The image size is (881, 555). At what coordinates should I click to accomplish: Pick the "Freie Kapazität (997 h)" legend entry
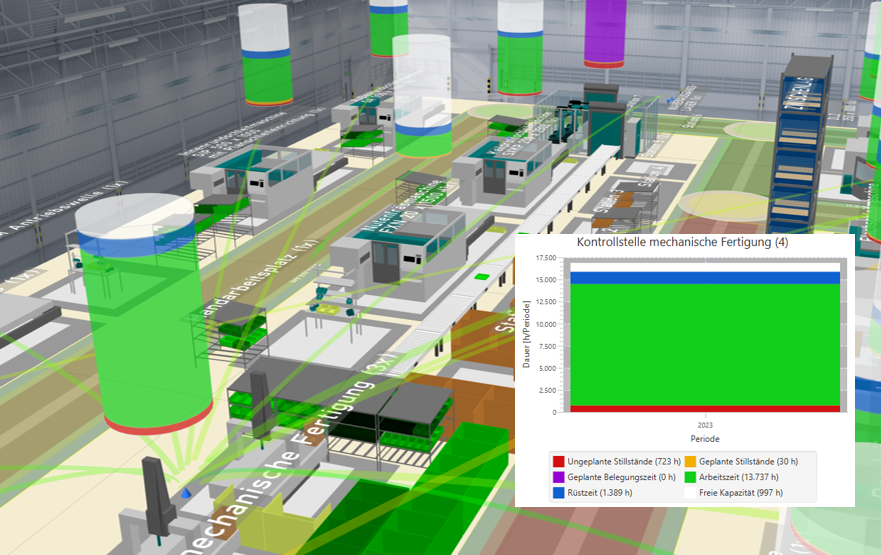point(741,493)
